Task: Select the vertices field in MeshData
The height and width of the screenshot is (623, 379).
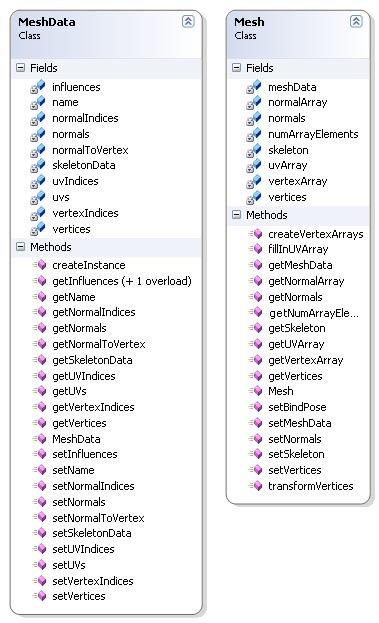Action: click(71, 229)
